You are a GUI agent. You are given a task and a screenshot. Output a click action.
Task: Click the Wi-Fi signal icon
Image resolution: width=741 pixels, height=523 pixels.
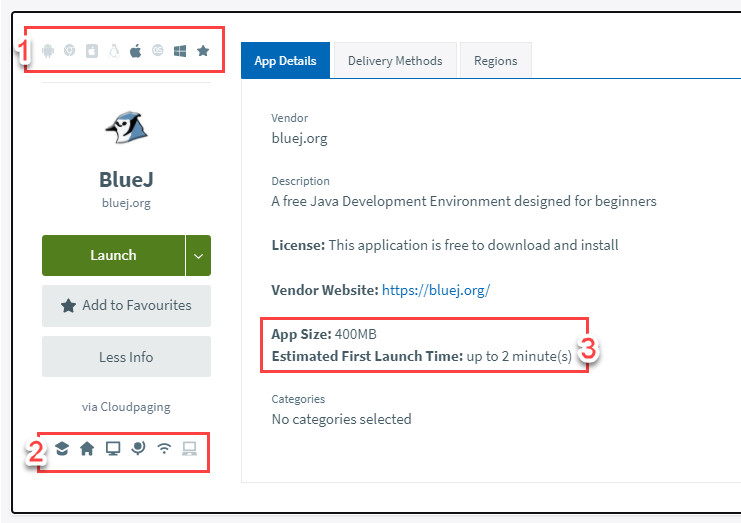[x=164, y=449]
